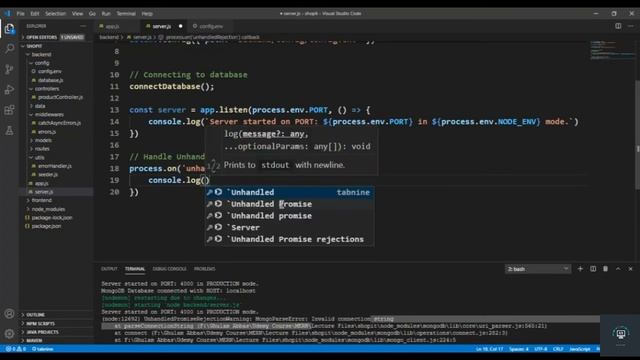Click the JavaScript language mode indicator
The image size is (640, 360).
point(580,349)
